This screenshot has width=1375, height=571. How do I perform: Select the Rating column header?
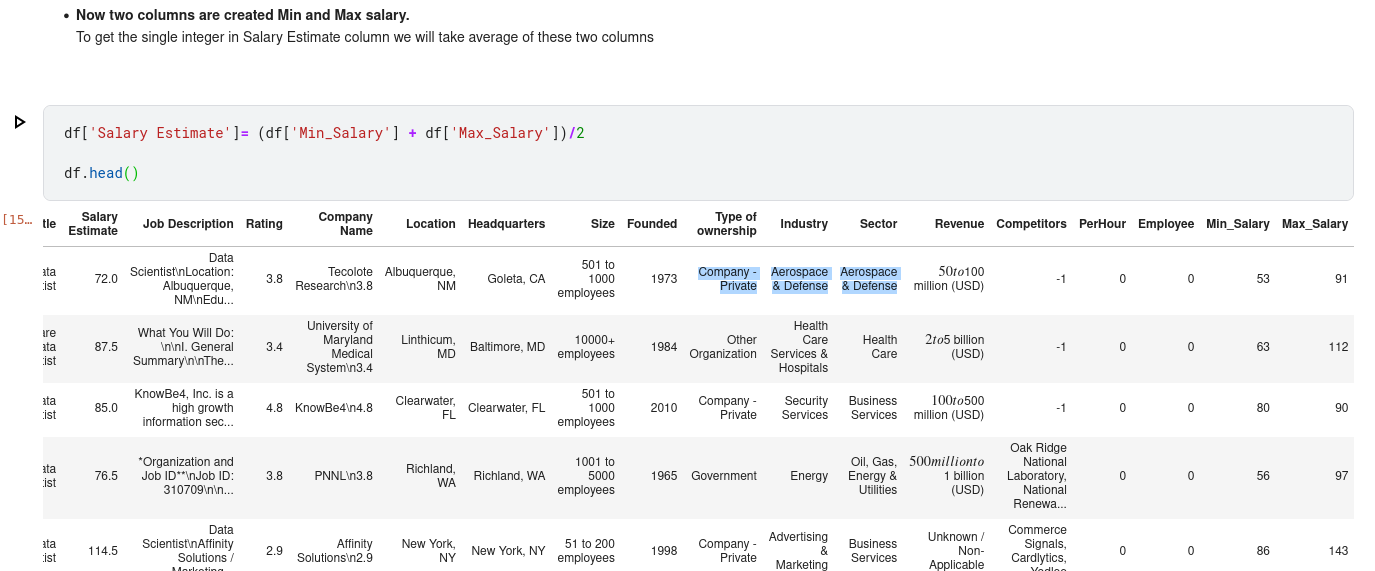[x=264, y=224]
